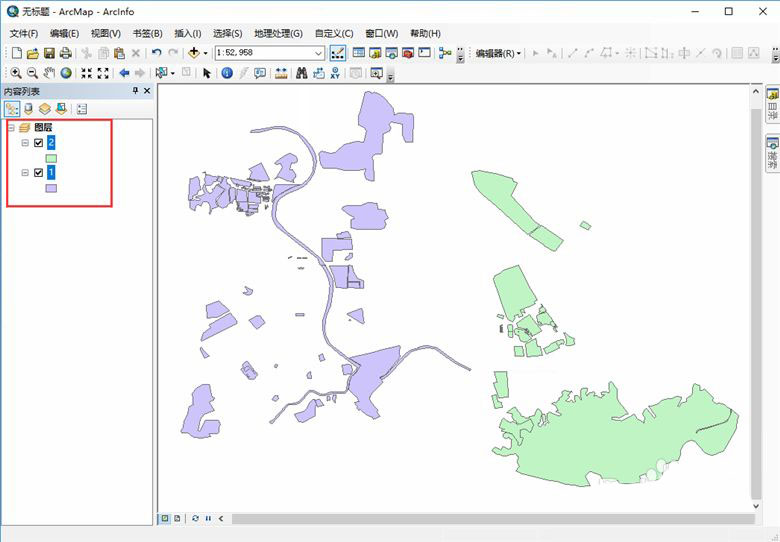
Task: Click the Fixed Zoom Out icon
Action: tap(103, 73)
